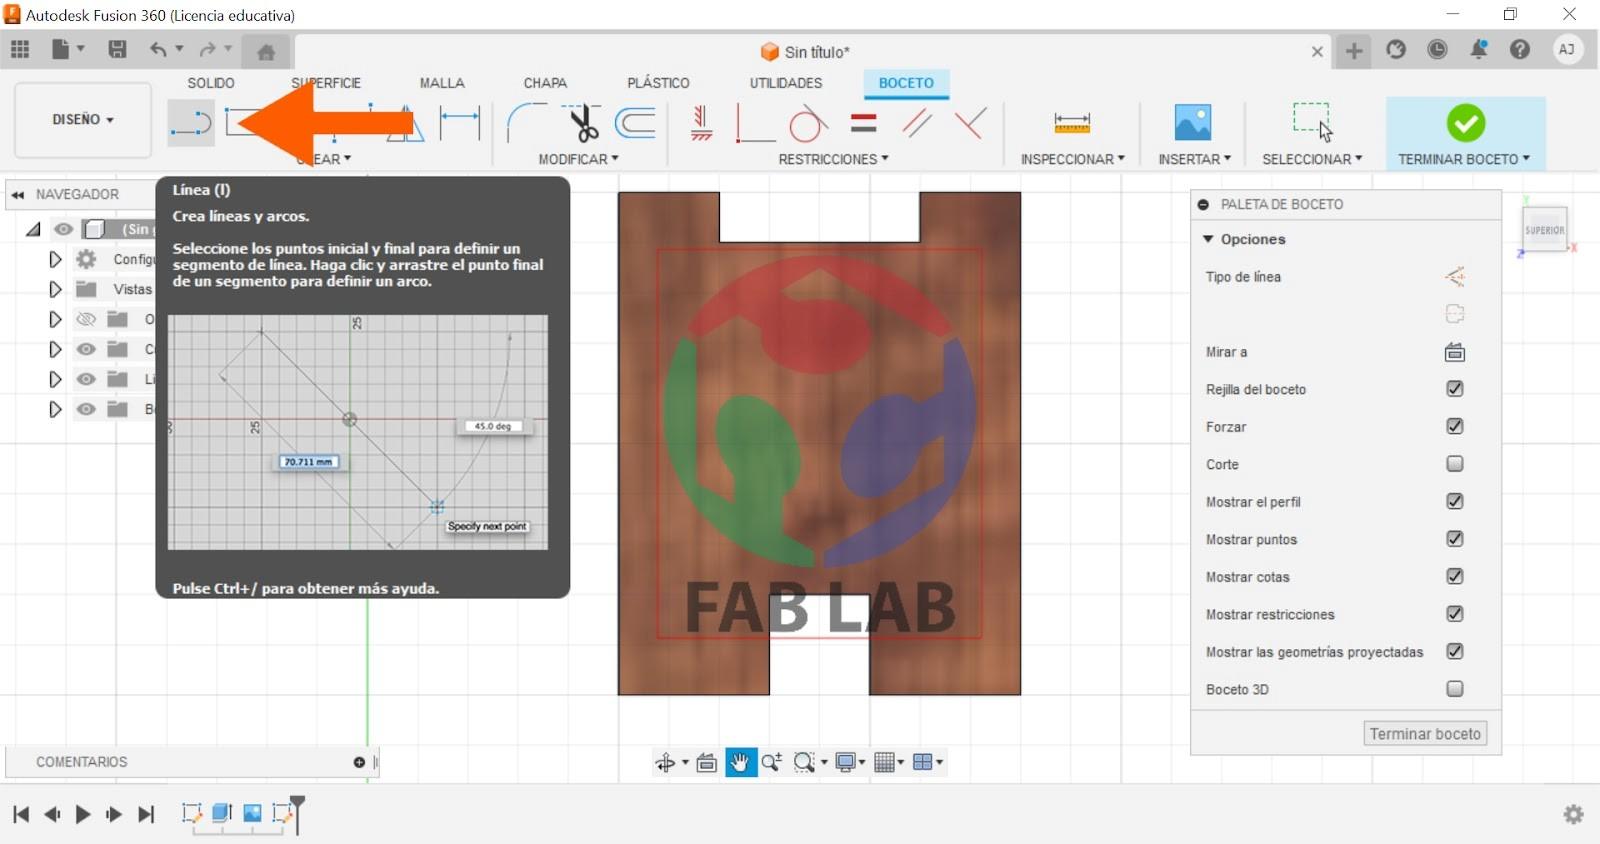This screenshot has width=1600, height=844.
Task: Toggle Mostrar cotas checkbox
Action: pos(1455,576)
